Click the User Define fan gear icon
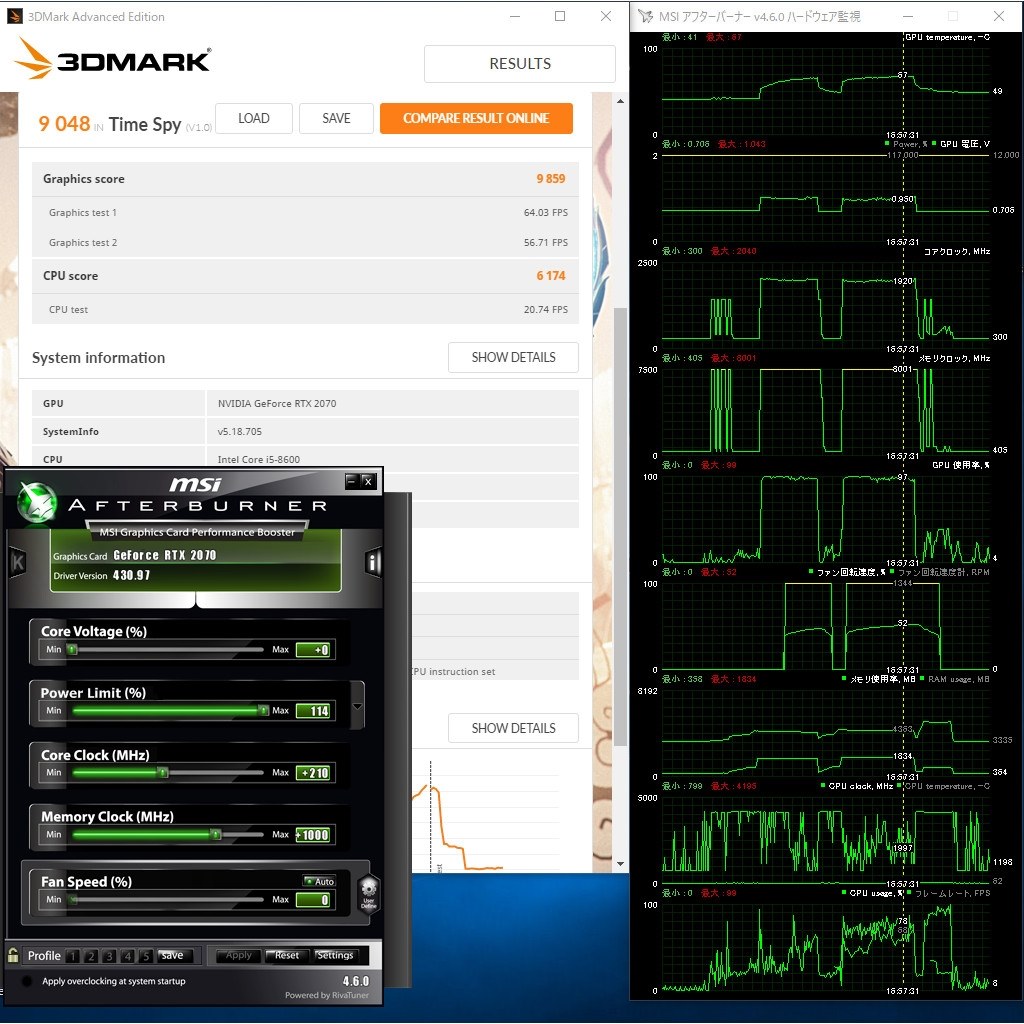Image resolution: width=1024 pixels, height=1024 pixels. pyautogui.click(x=369, y=893)
